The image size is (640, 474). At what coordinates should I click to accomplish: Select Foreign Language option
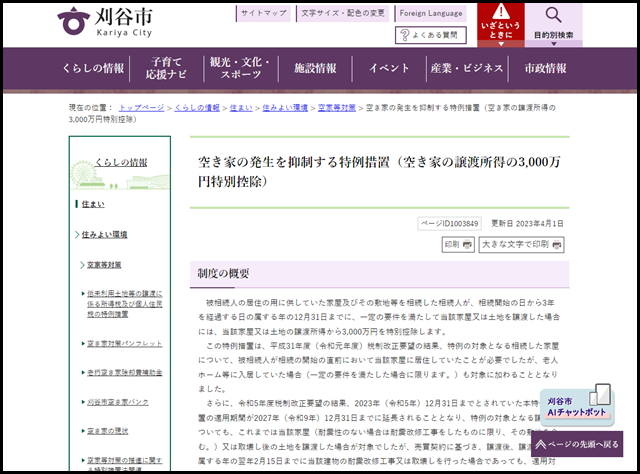[432, 13]
